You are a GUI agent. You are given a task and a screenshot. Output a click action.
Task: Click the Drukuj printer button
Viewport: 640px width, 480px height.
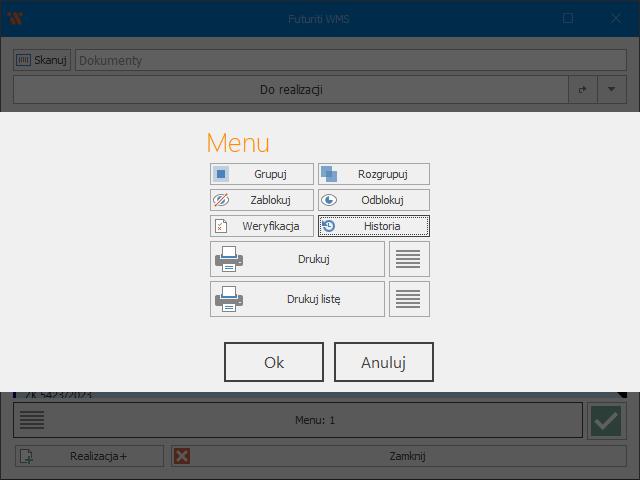pos(297,259)
